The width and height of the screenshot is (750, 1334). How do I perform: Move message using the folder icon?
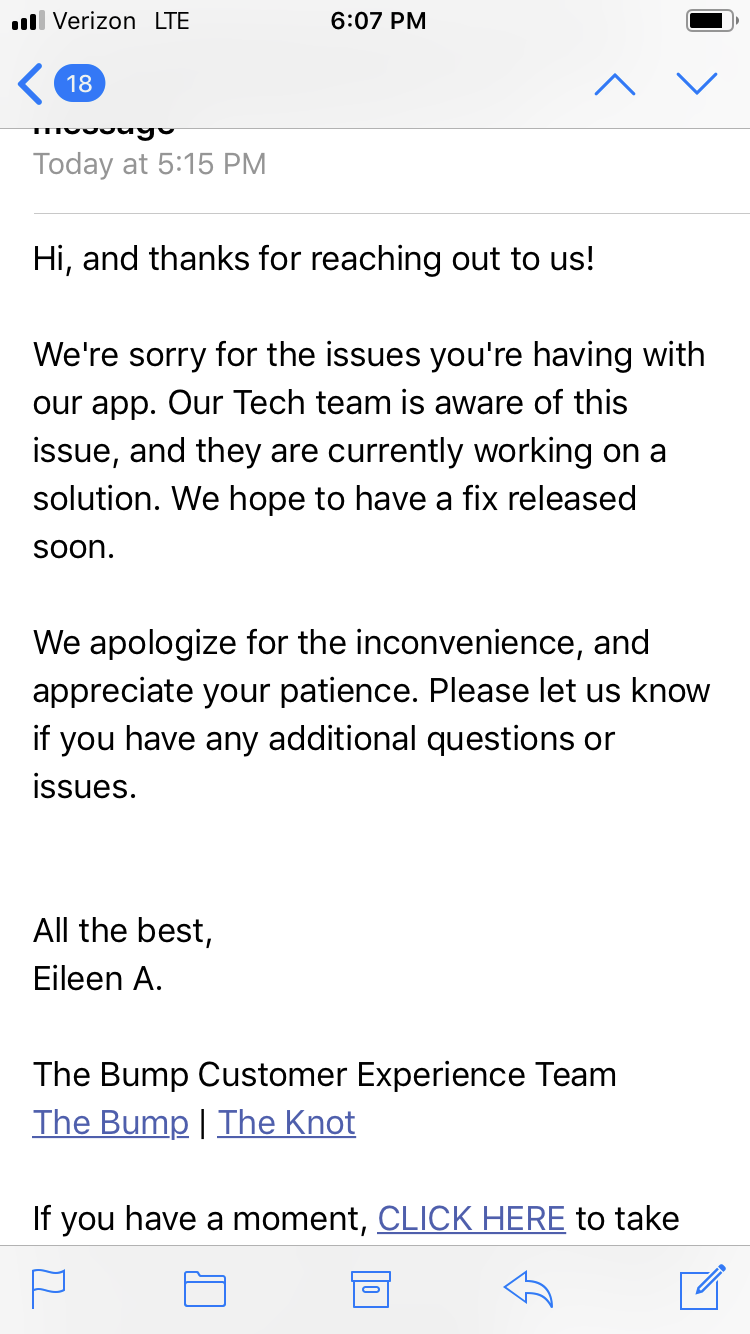pos(205,1289)
